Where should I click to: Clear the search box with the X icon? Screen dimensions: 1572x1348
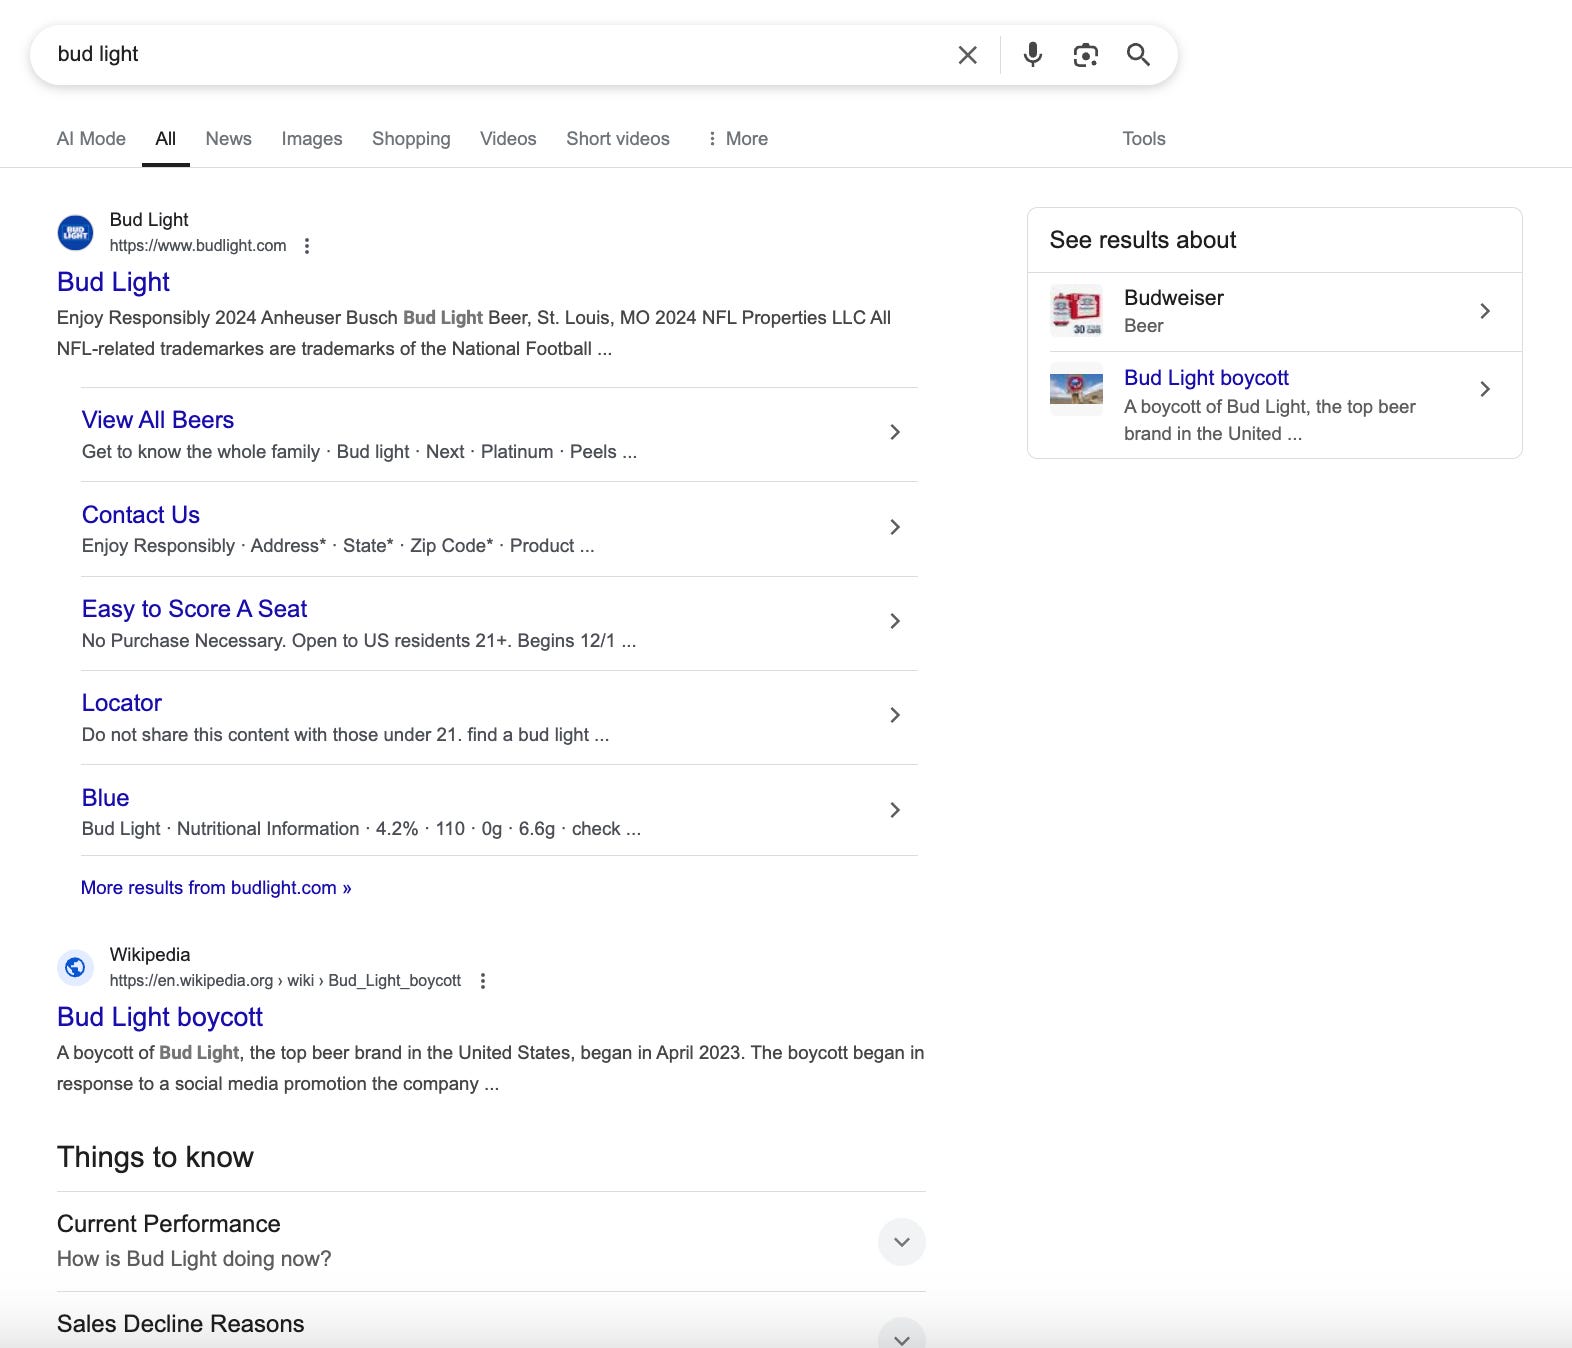pos(967,55)
